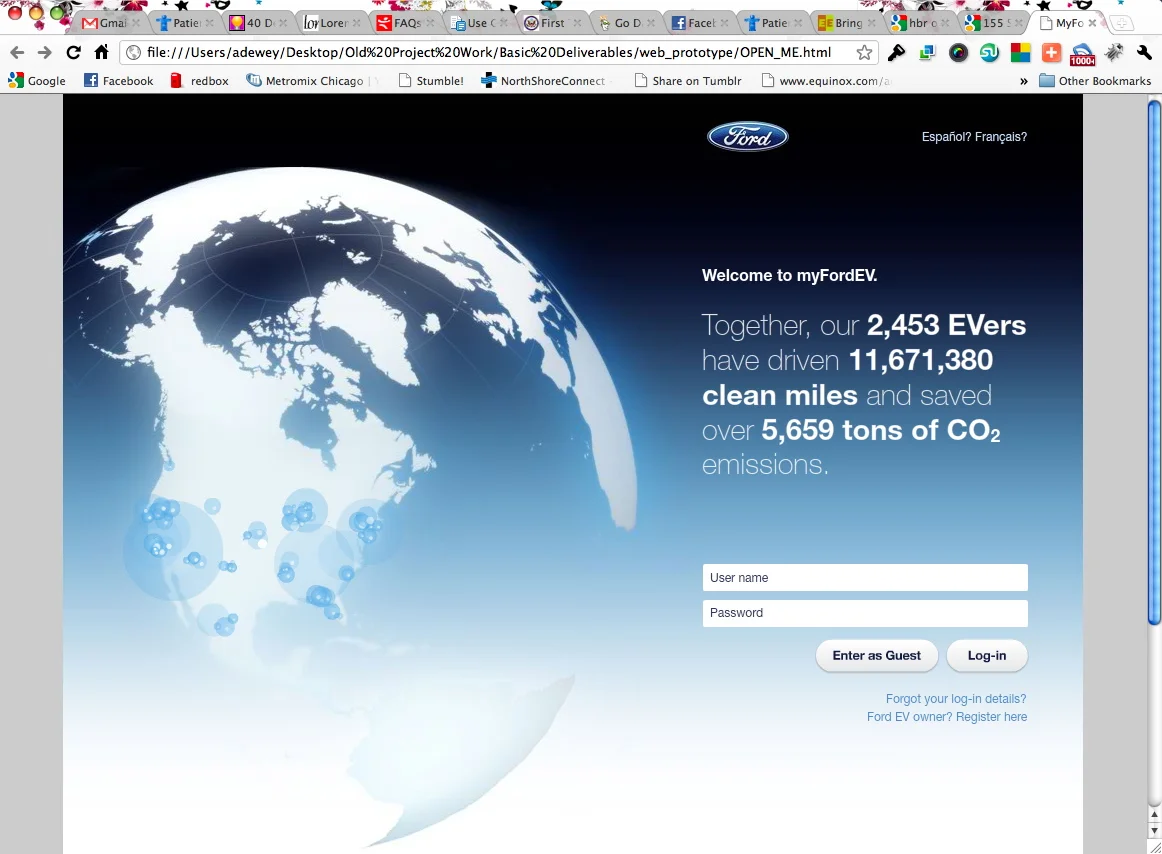Open the StumbleUpon extension icon
Screen dimensions: 1162x854
[989, 53]
